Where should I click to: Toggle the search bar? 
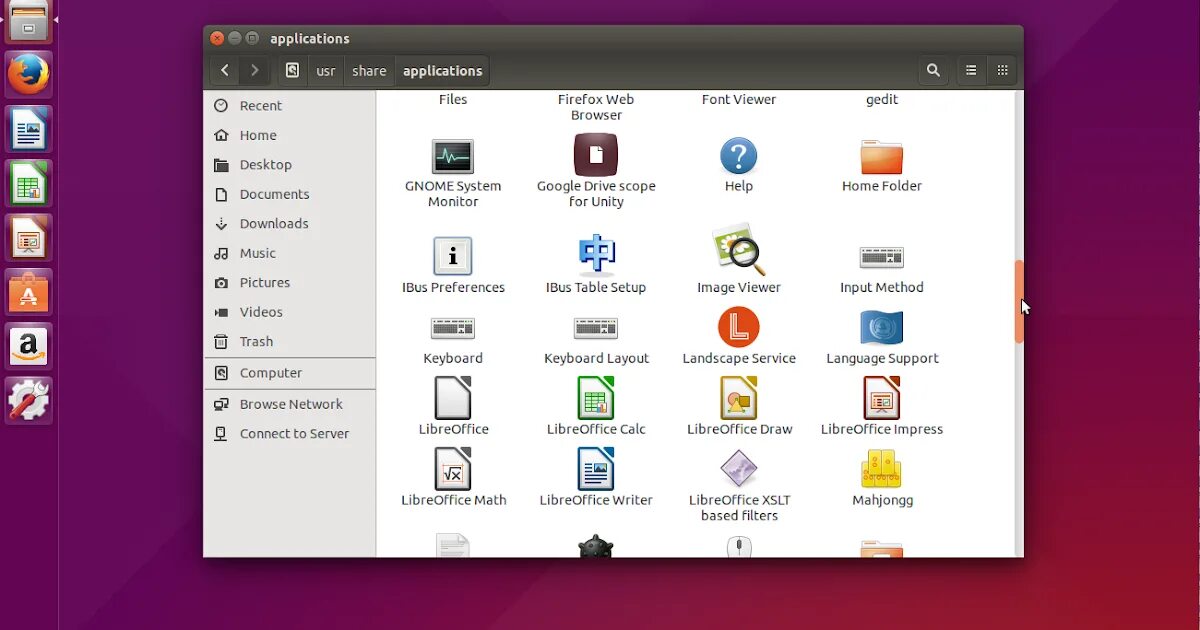932,70
